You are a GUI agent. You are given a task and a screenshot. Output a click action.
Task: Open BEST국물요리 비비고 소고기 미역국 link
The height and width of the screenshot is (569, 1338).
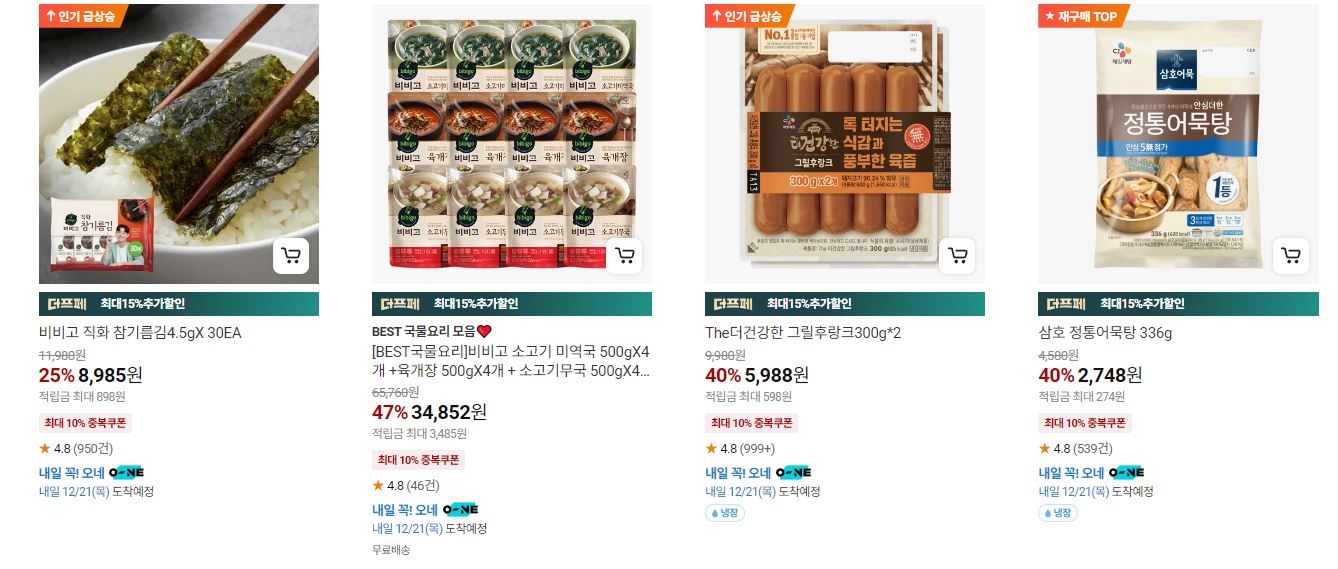tap(511, 362)
